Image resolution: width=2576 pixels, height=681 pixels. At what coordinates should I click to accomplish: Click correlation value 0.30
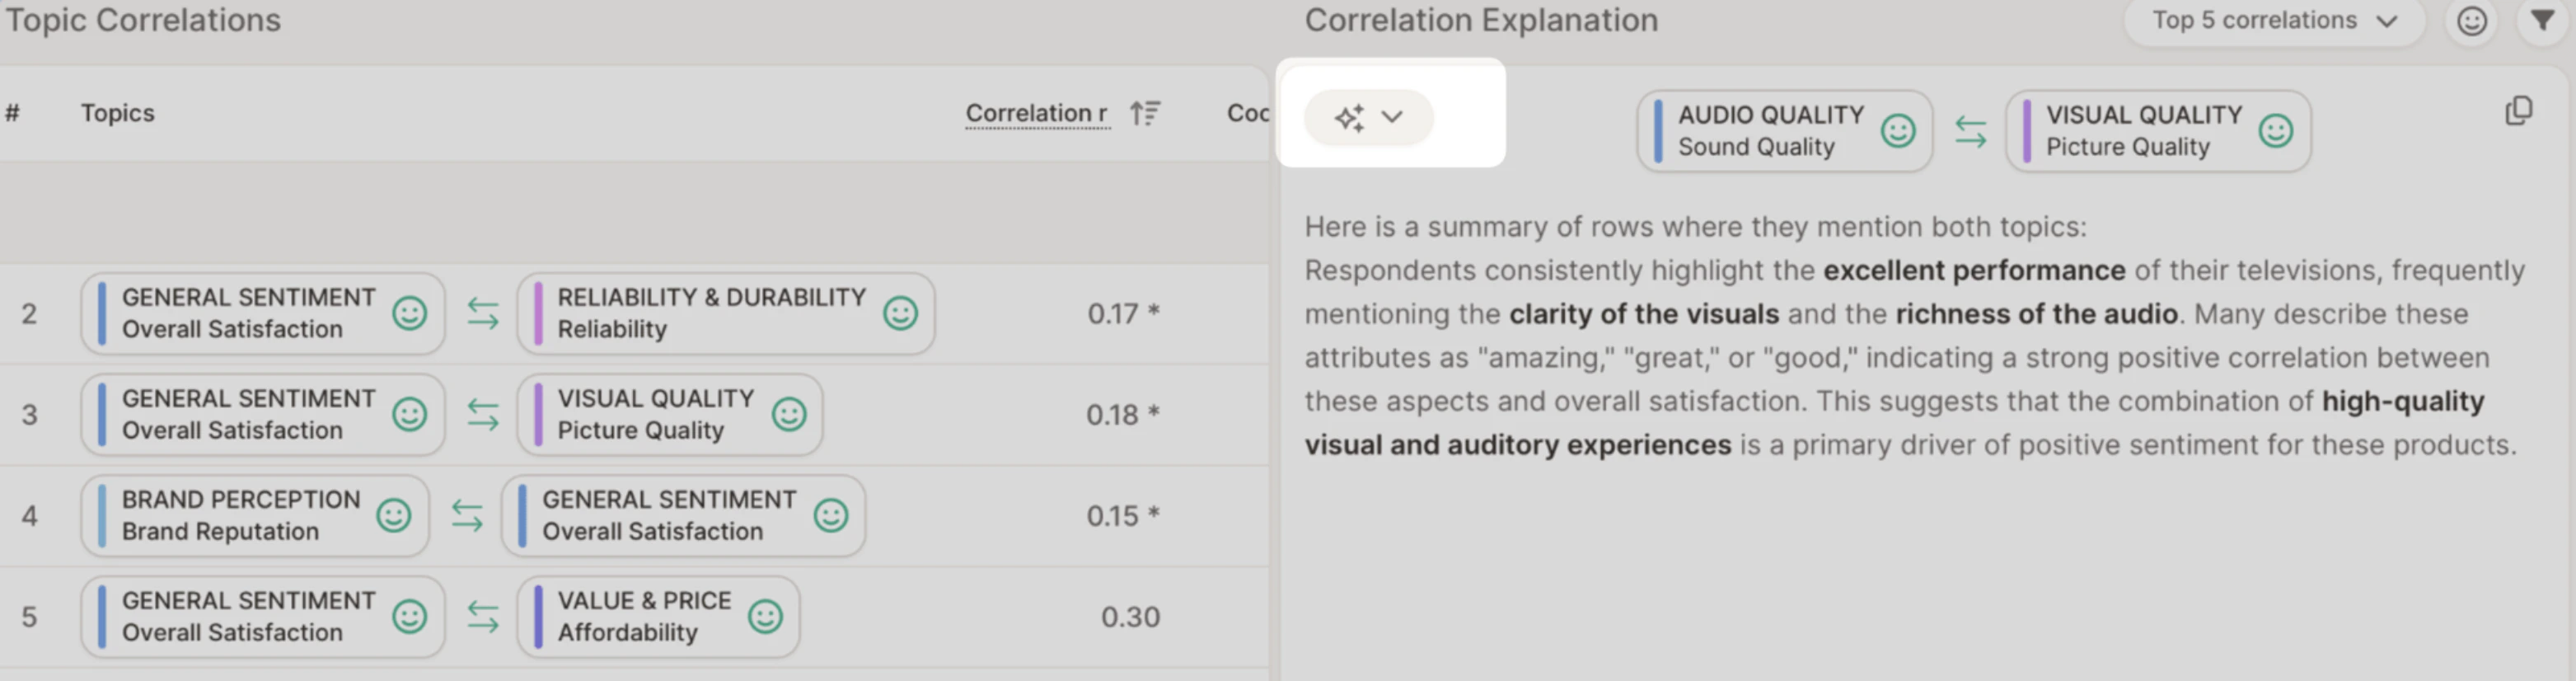[x=1130, y=617]
